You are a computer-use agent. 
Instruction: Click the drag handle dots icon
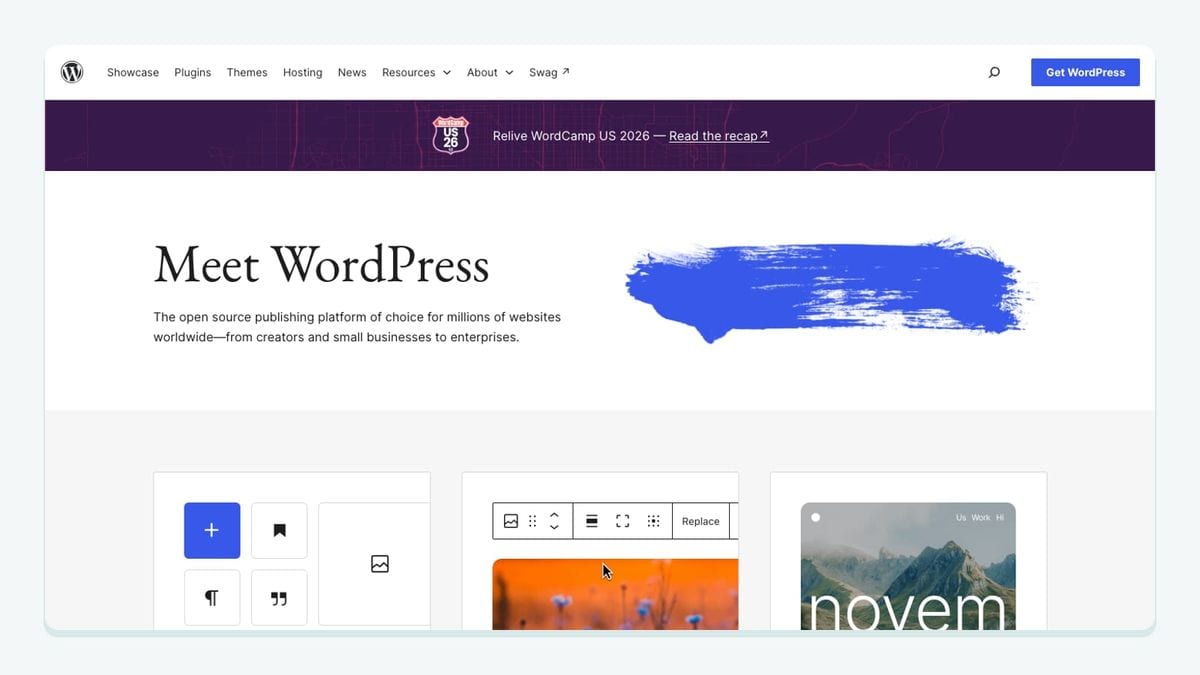[532, 521]
